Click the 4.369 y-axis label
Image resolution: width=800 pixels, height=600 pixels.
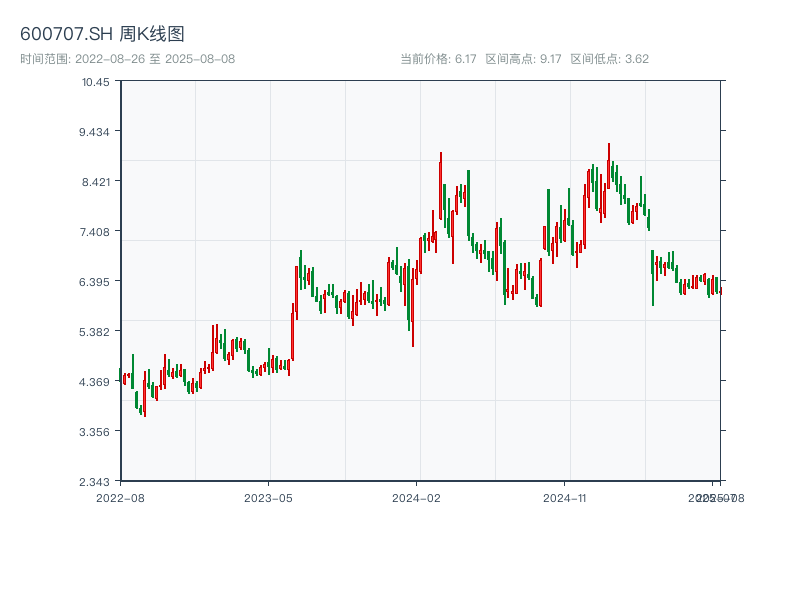click(x=96, y=382)
